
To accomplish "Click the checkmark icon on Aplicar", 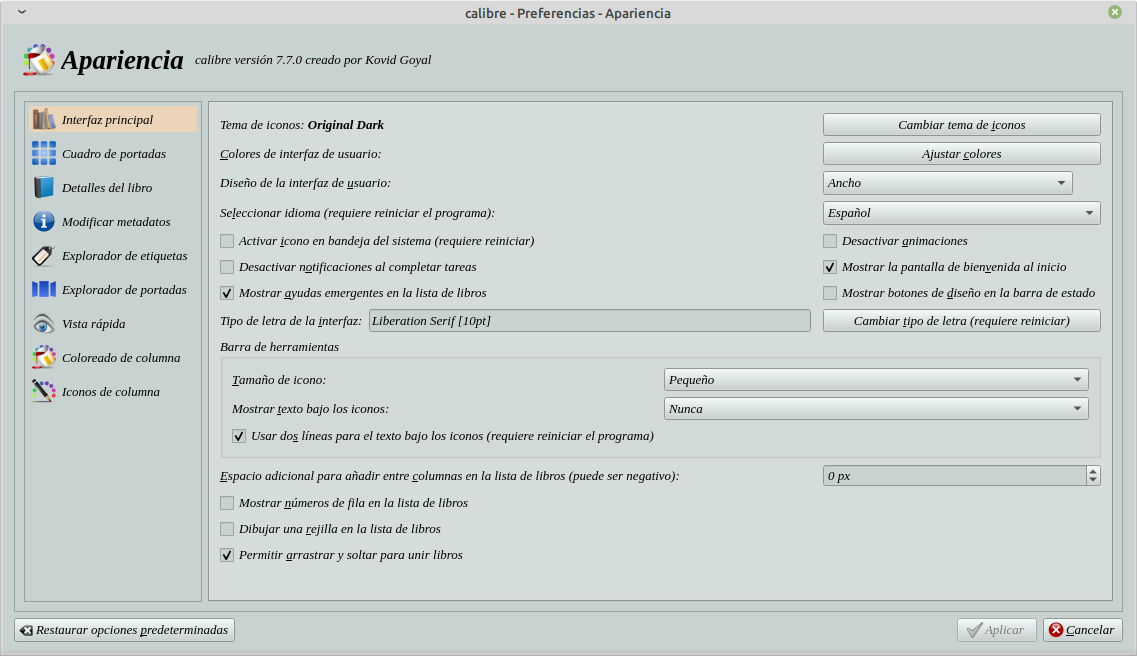I will click(x=974, y=630).
